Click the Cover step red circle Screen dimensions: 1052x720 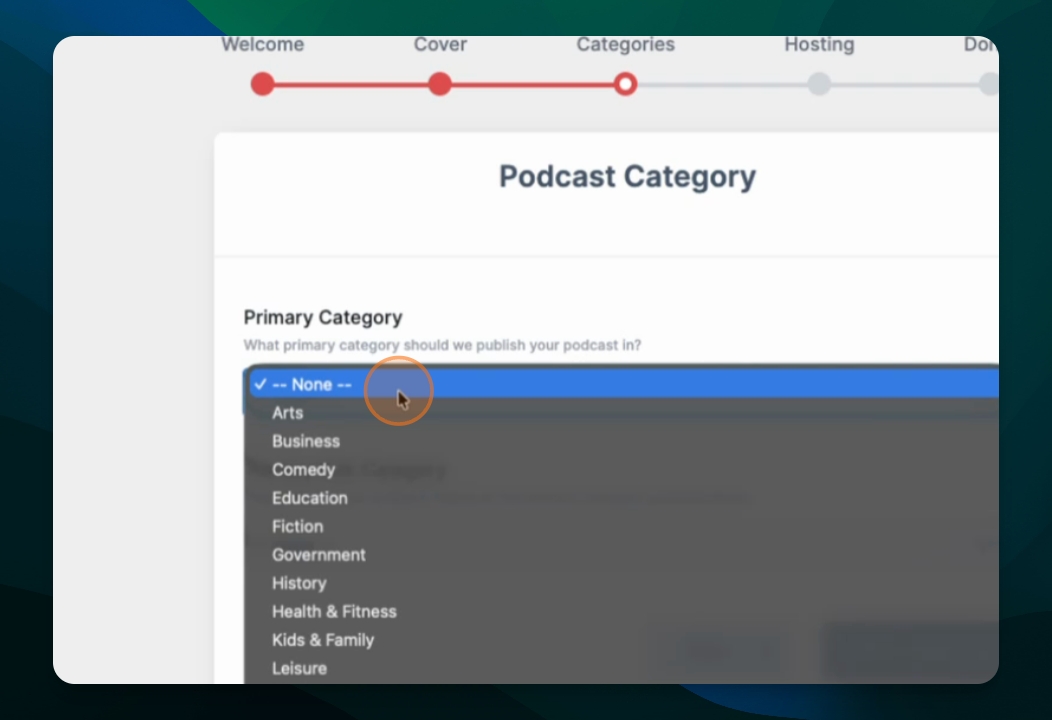(x=439, y=85)
